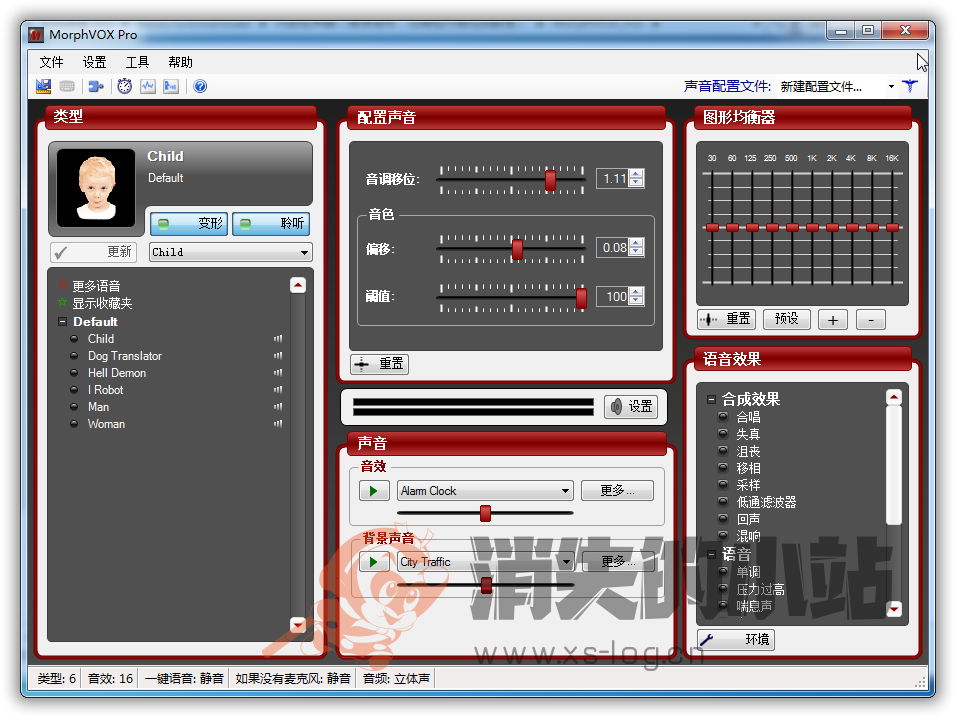Play the City Traffic background sound

tap(374, 561)
